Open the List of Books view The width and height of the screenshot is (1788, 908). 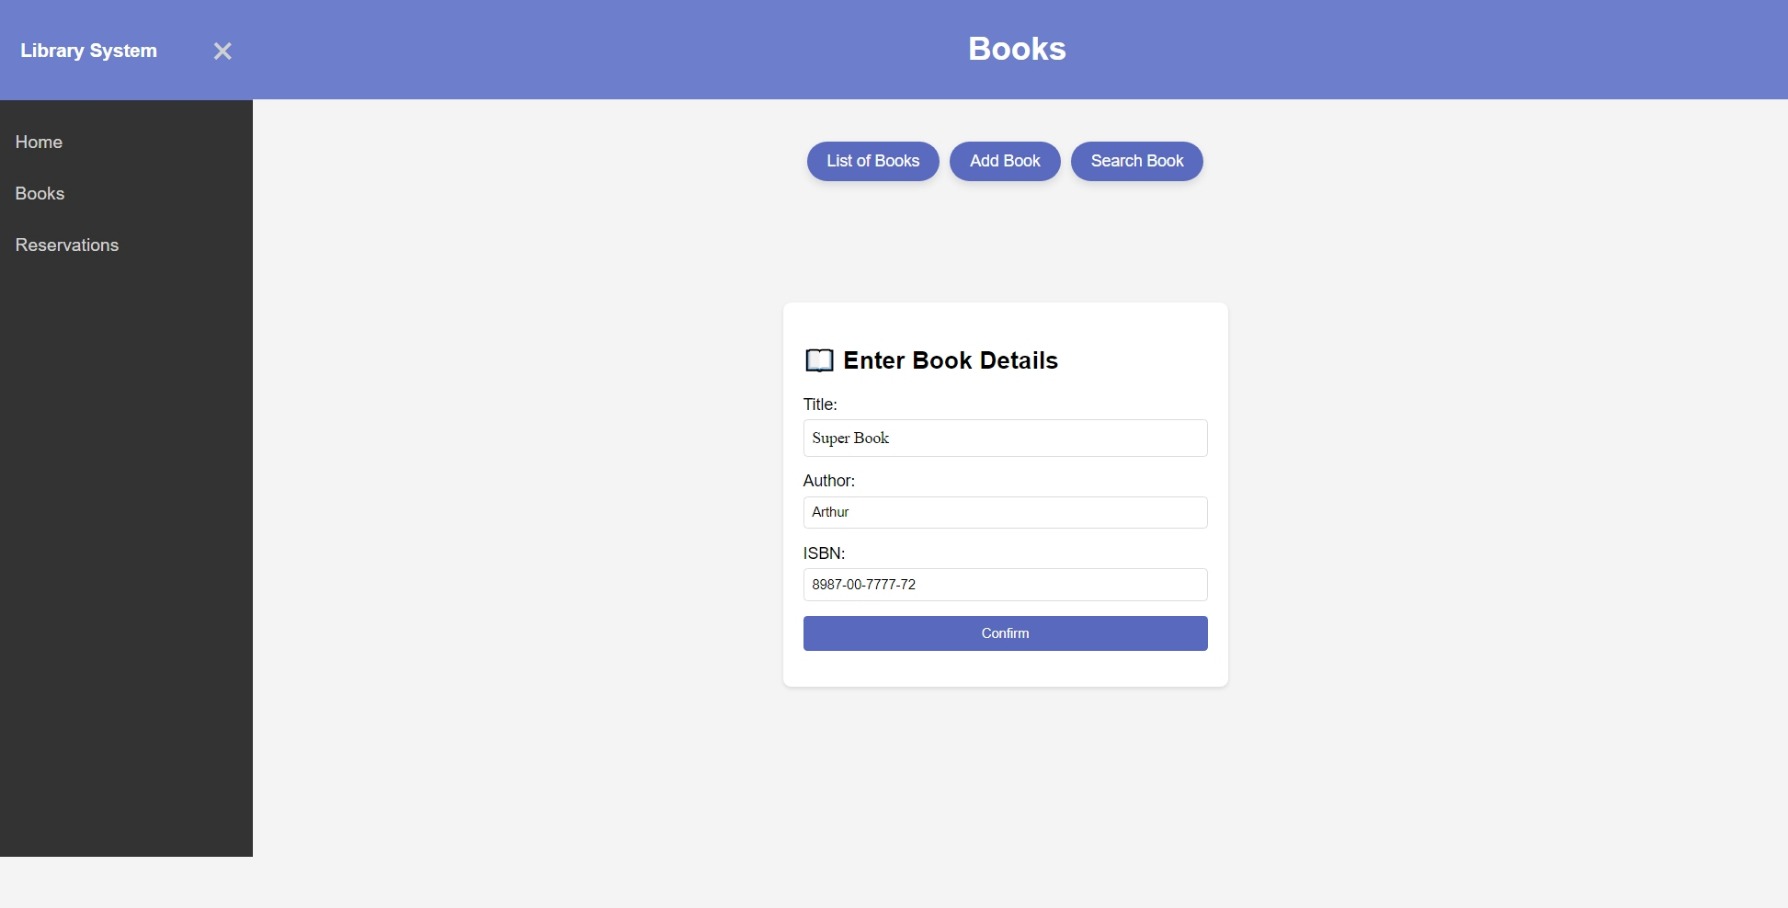(872, 160)
